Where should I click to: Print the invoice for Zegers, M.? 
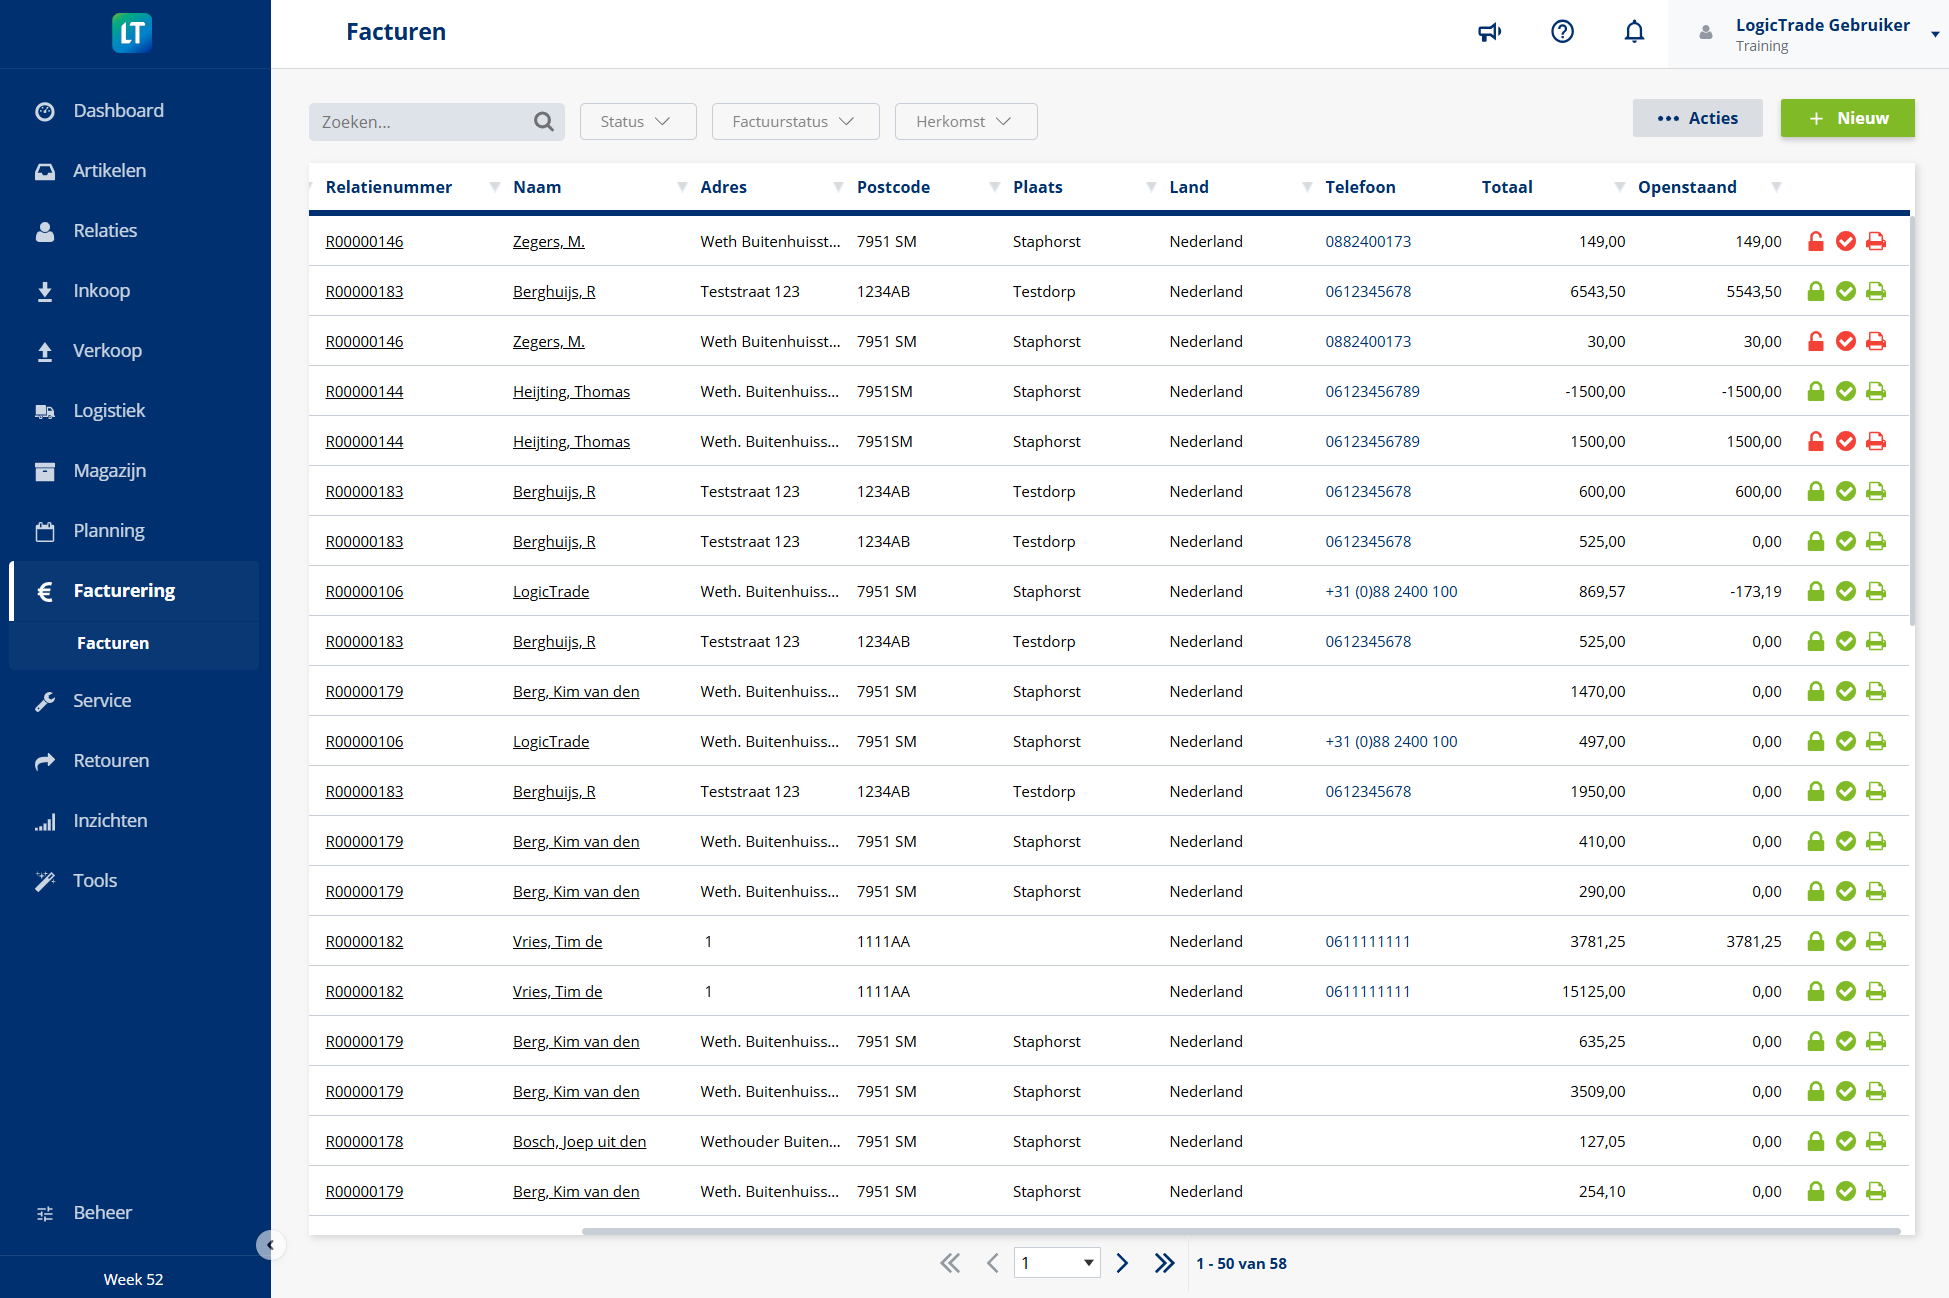1876,241
